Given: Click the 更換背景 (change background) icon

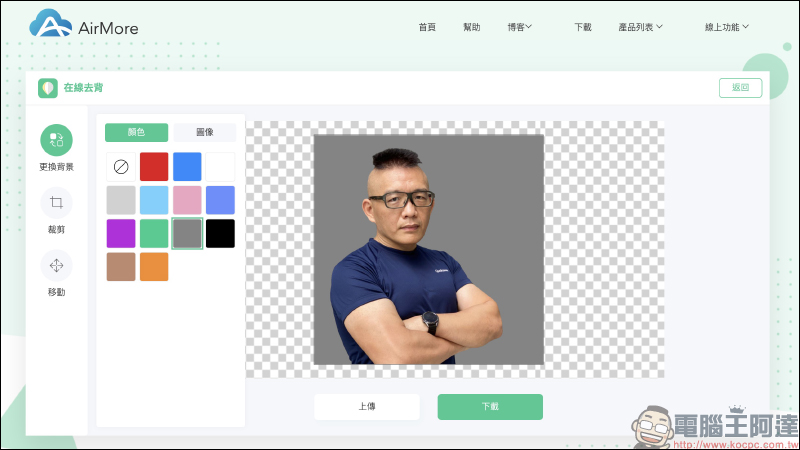Looking at the screenshot, I should pyautogui.click(x=56, y=140).
